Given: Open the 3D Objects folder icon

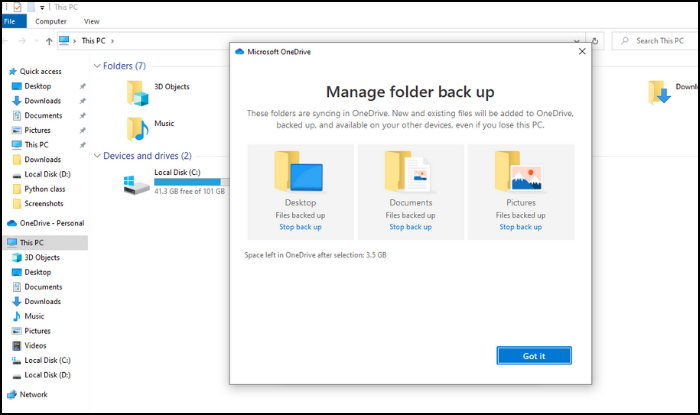Looking at the screenshot, I should pyautogui.click(x=138, y=92).
